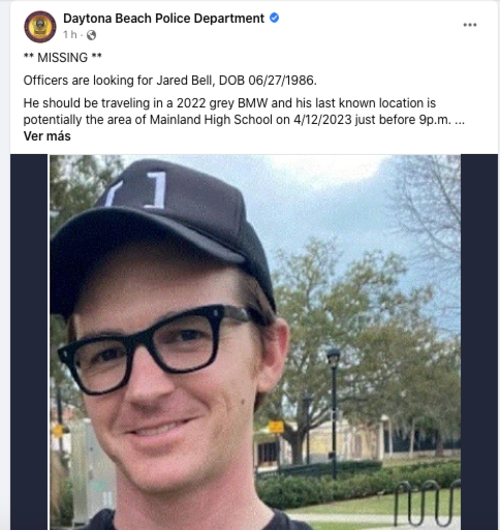Open the Daytona Beach Police Department page name
The image size is (500, 530).
pyautogui.click(x=164, y=18)
